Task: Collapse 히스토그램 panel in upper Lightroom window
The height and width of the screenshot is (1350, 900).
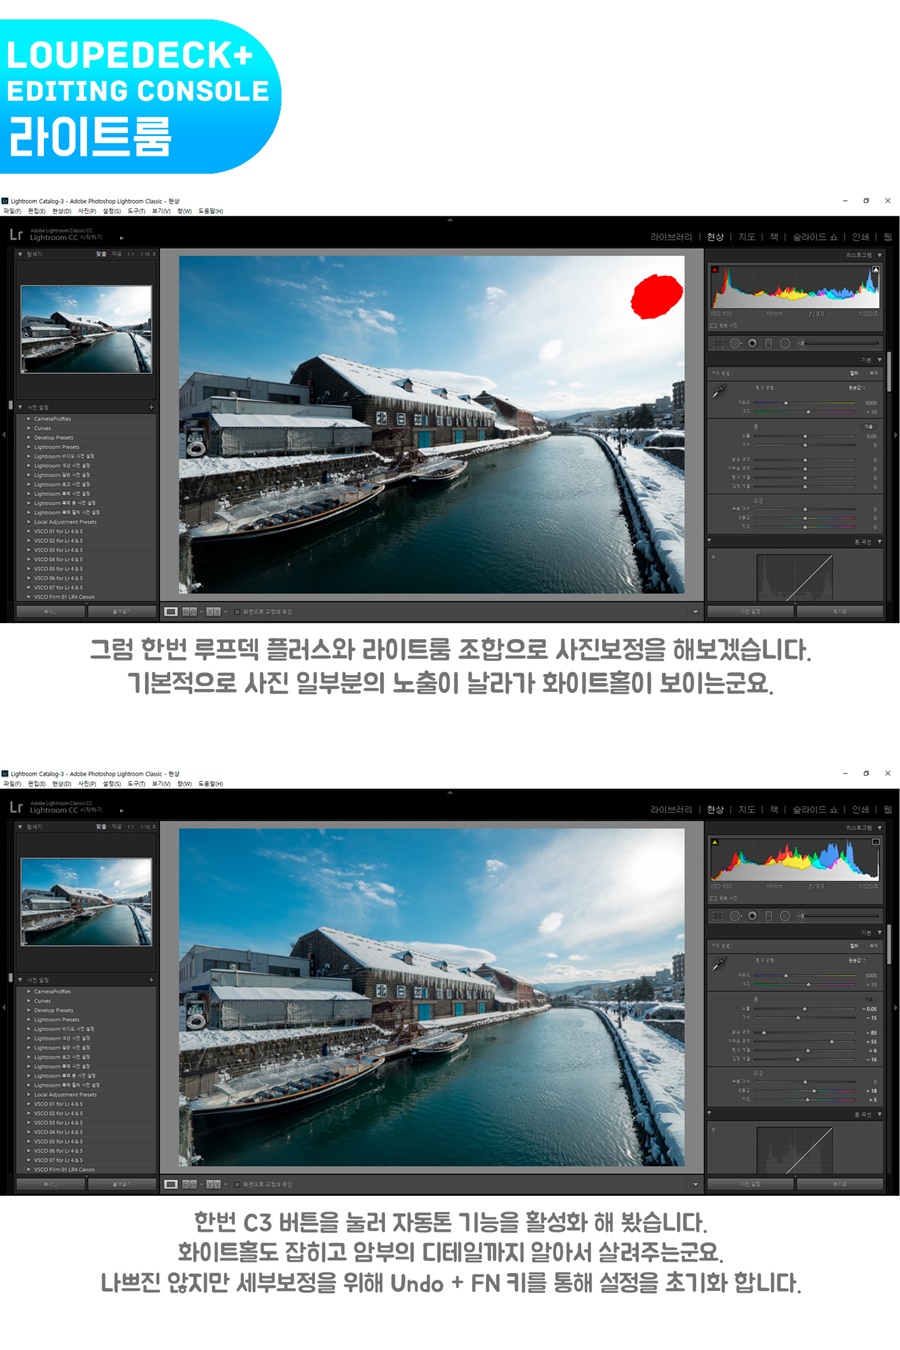Action: 880,255
